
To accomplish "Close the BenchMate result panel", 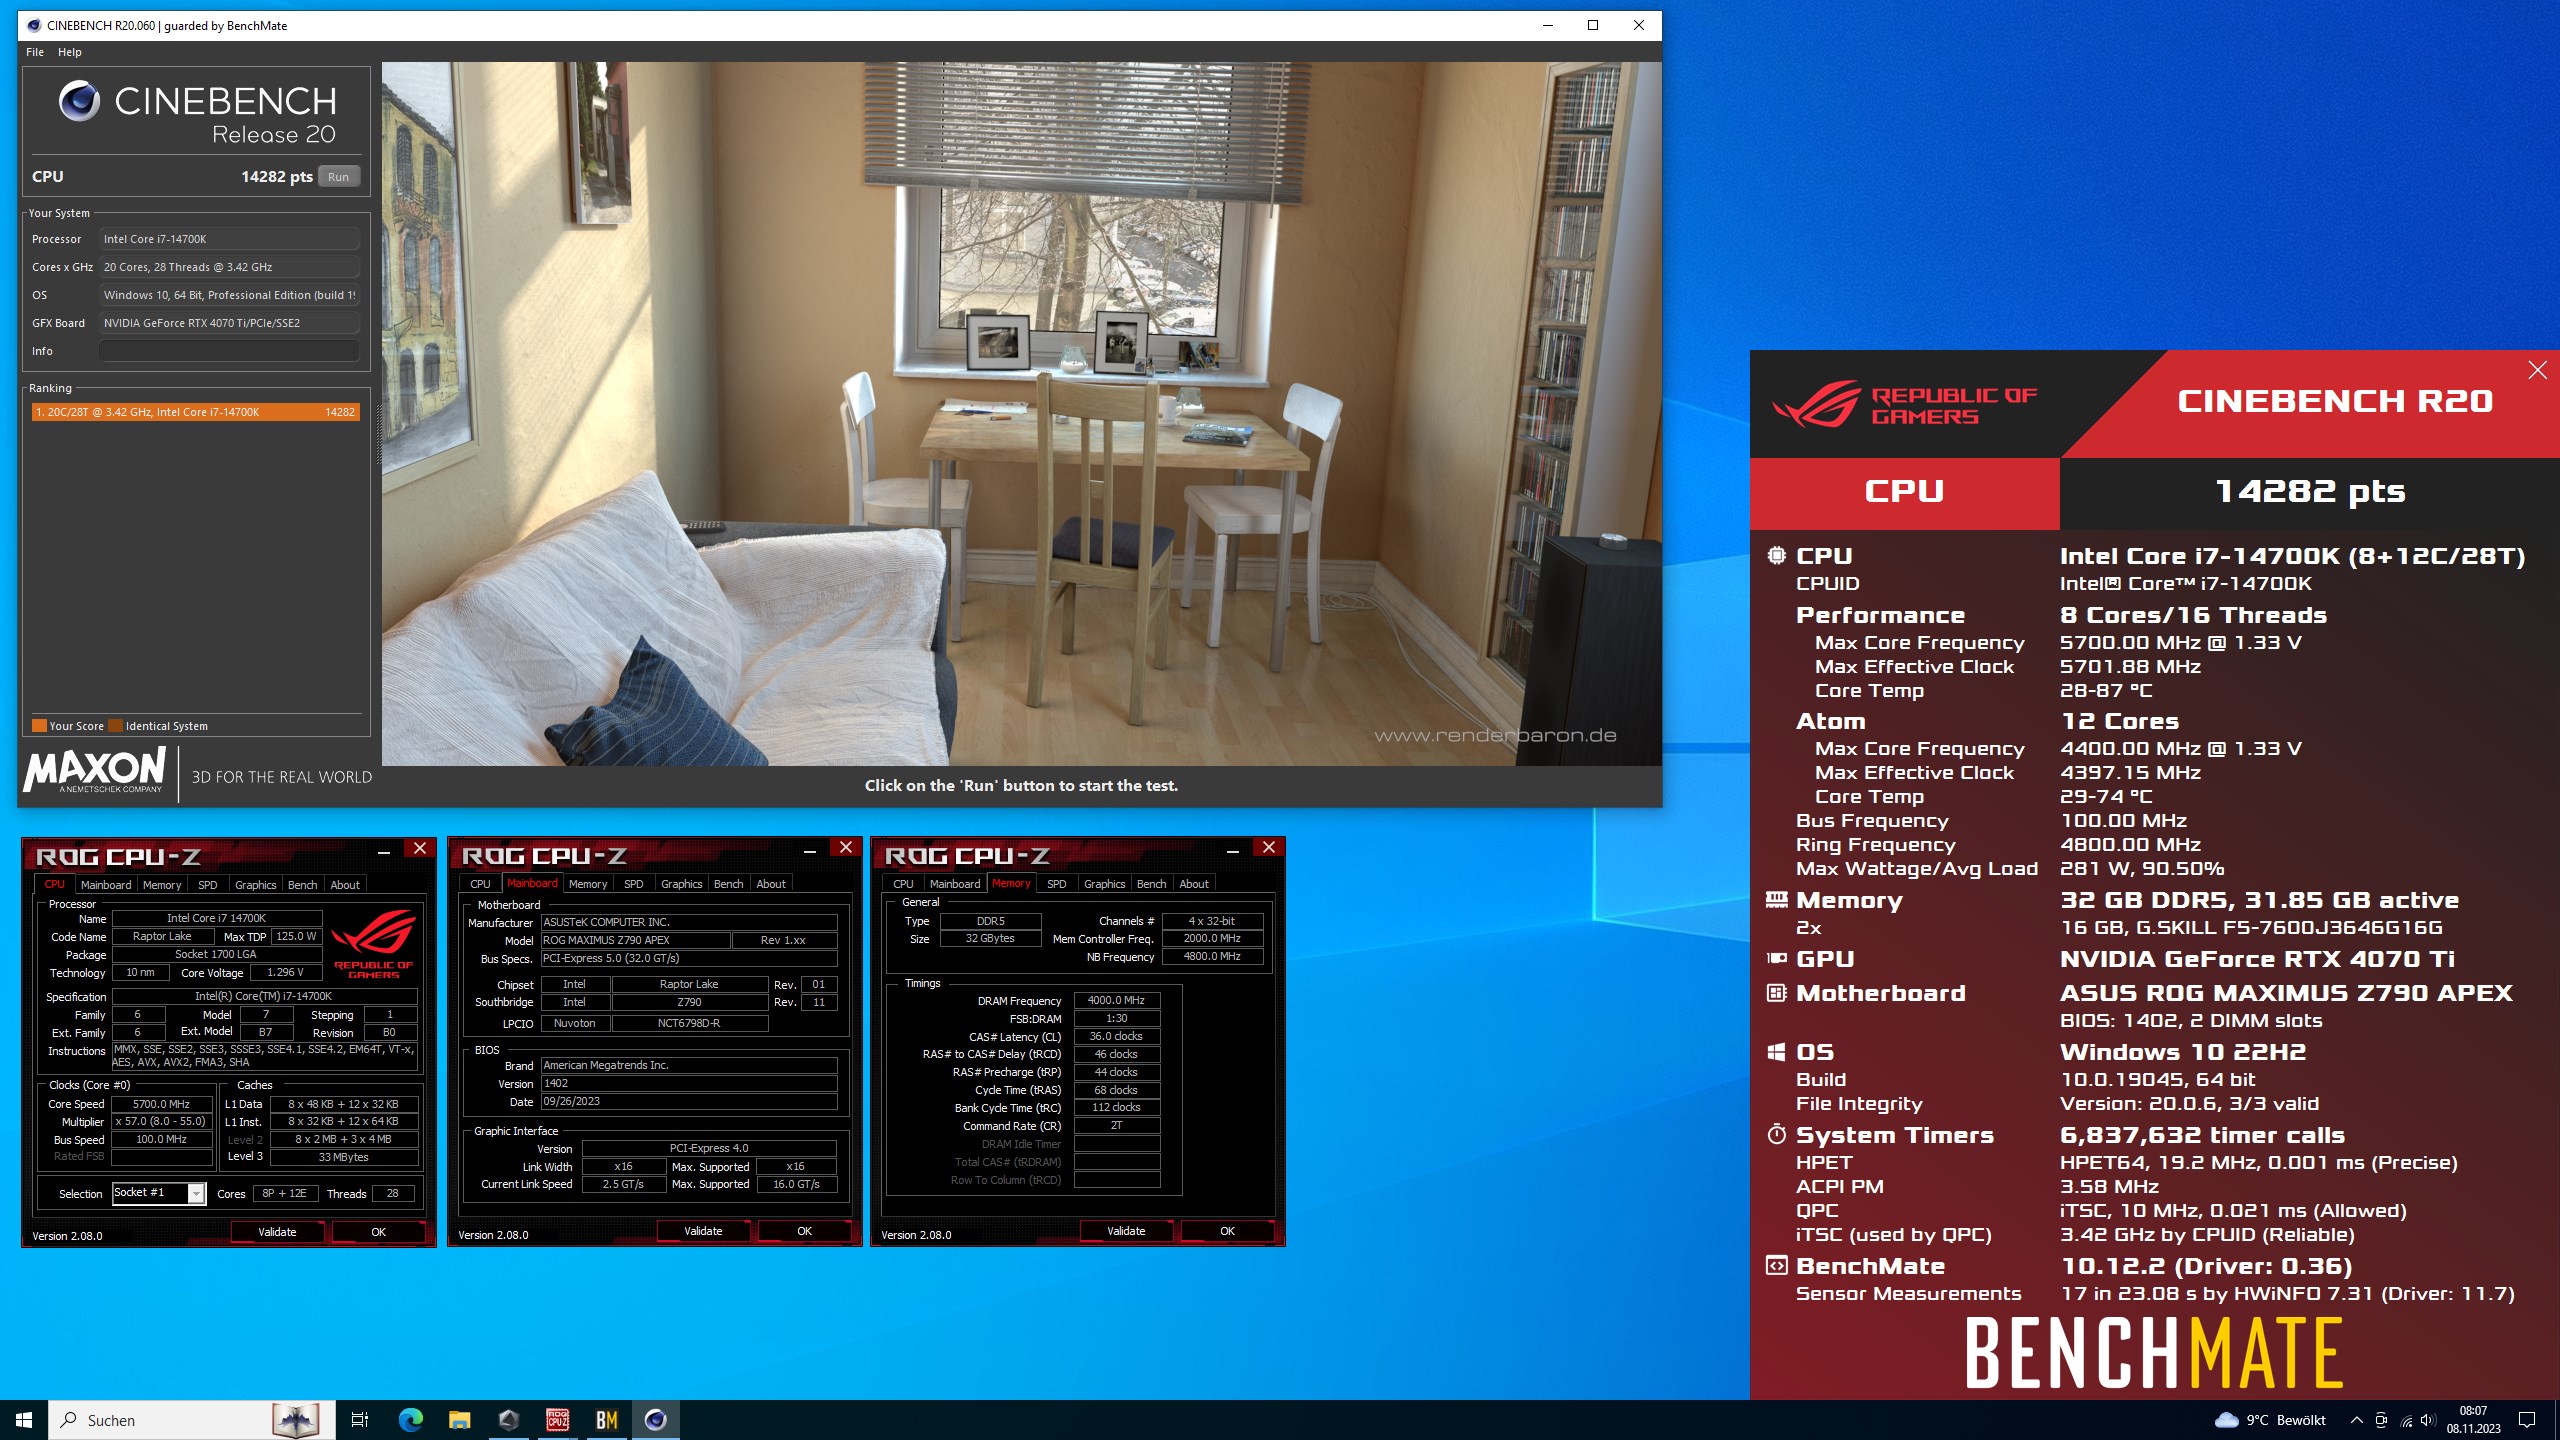I will [x=2537, y=371].
